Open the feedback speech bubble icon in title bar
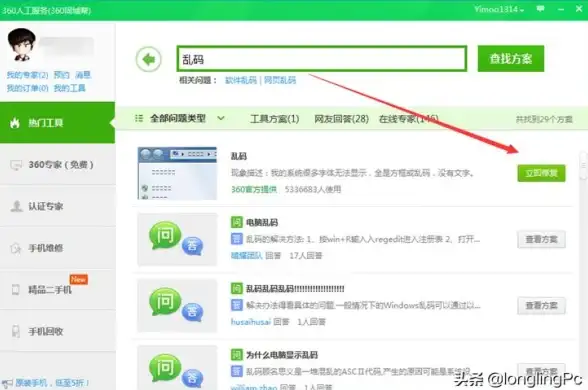Viewport: 588px width, 390px height. [540, 9]
